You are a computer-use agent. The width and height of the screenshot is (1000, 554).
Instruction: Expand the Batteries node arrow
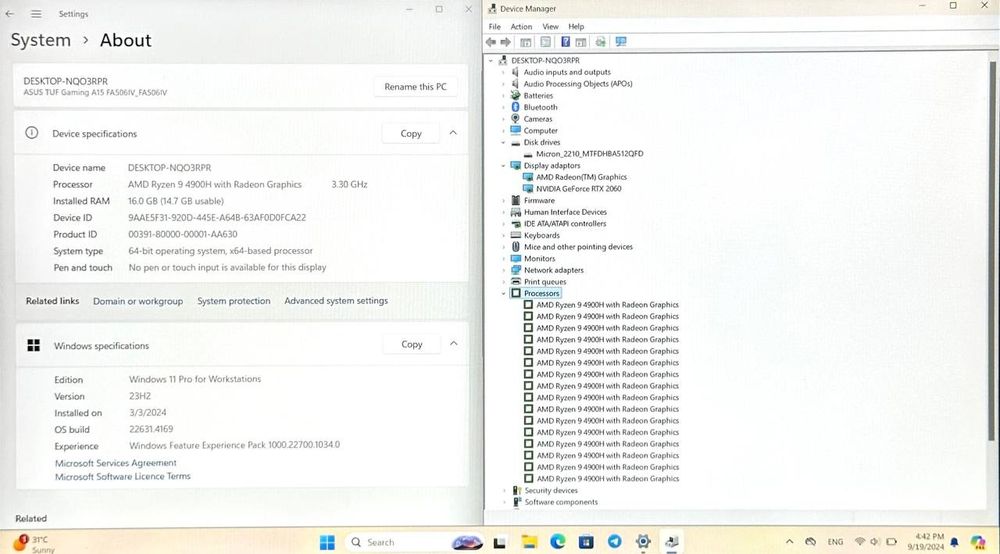503,96
